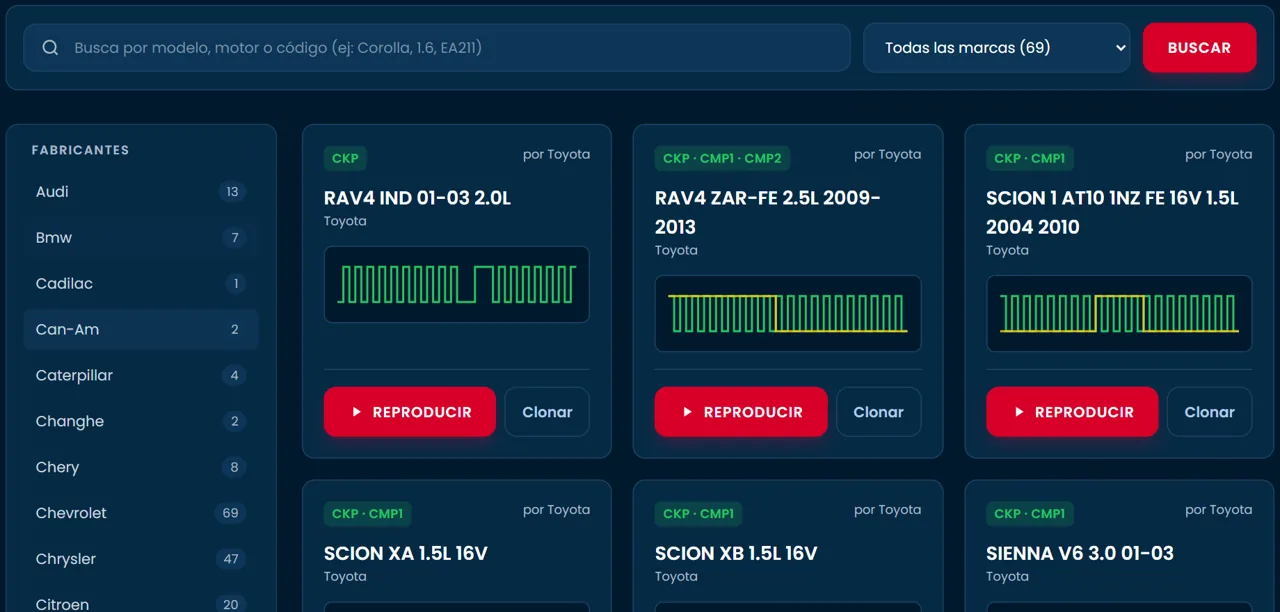Viewport: 1280px width, 612px height.
Task: Select Changhe manufacturer entry
Action: [x=141, y=422]
